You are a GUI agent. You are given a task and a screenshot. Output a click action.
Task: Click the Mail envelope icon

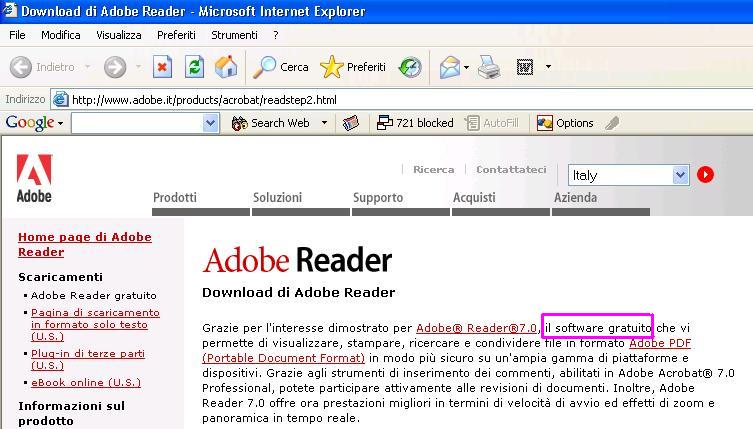coord(449,67)
